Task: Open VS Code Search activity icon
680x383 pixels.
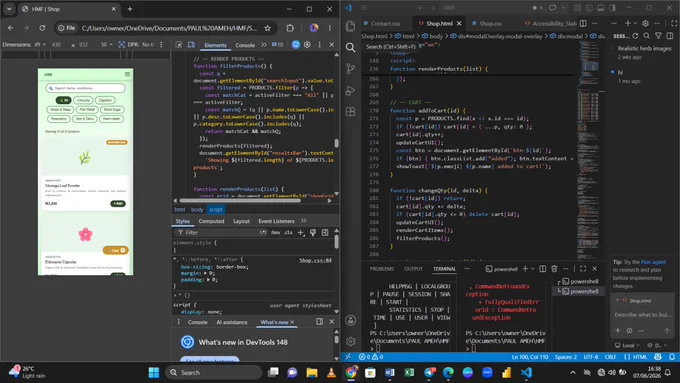Action: tap(350, 47)
